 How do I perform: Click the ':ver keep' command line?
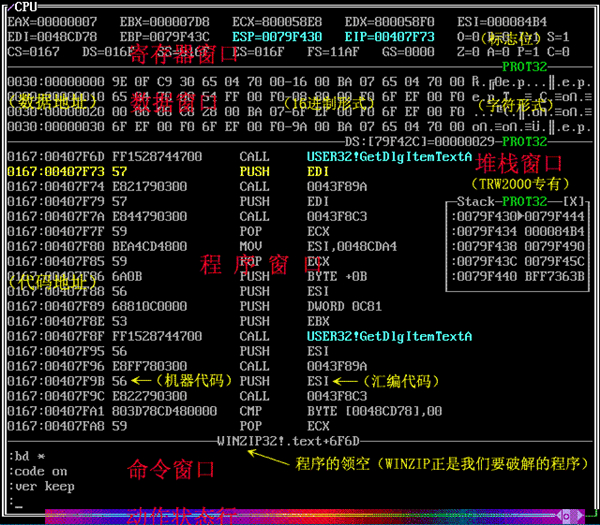42,486
